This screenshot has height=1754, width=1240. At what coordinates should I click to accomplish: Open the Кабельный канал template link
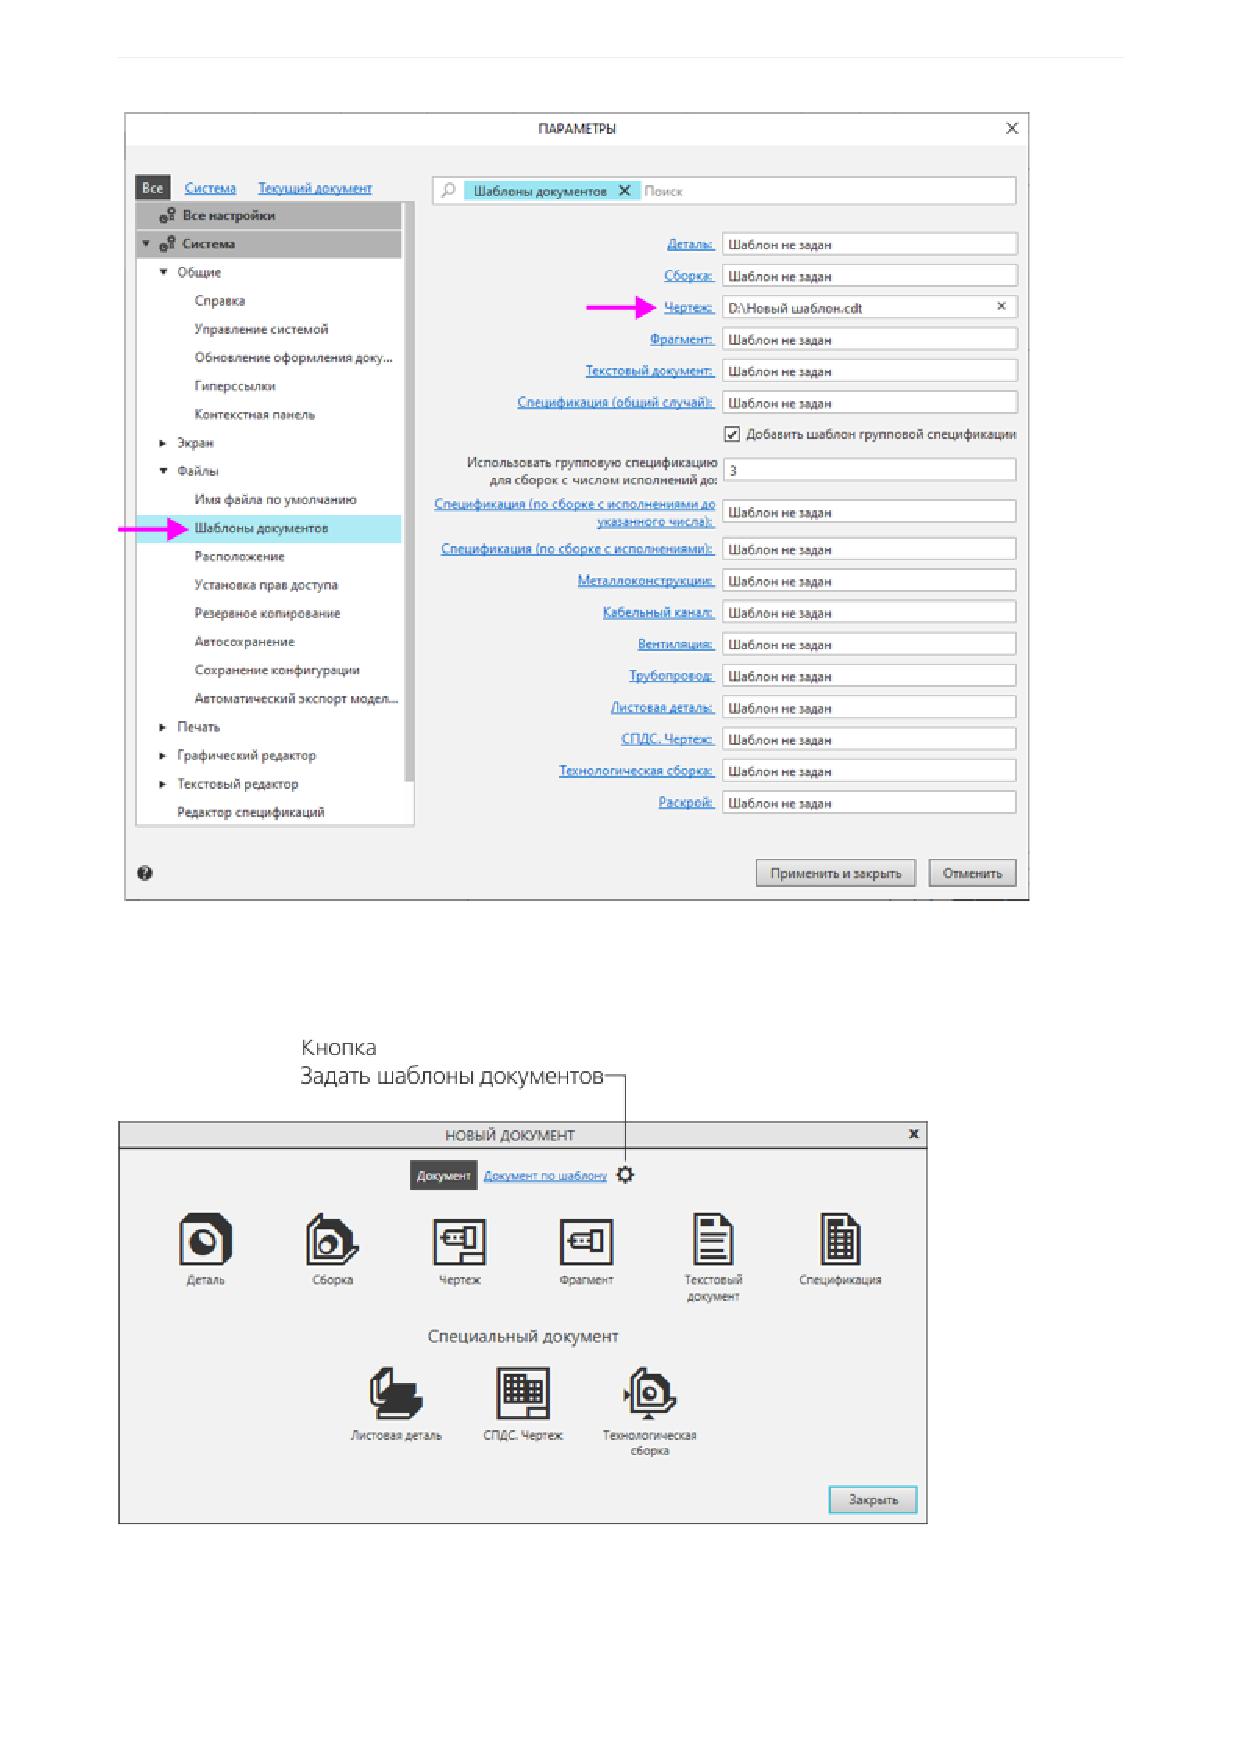pyautogui.click(x=658, y=612)
